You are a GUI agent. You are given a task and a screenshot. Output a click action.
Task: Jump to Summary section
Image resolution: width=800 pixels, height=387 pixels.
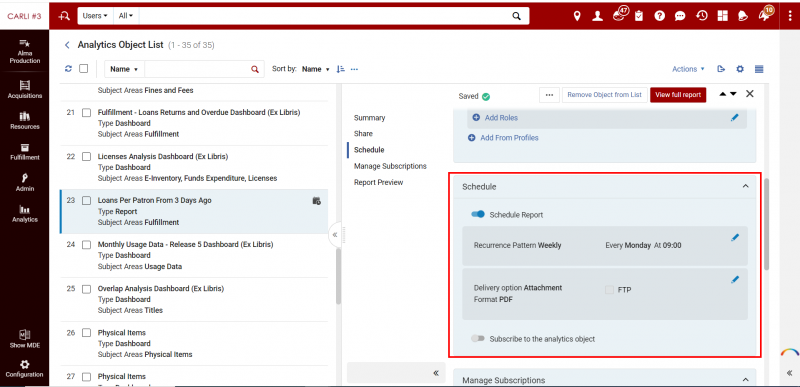click(x=369, y=118)
